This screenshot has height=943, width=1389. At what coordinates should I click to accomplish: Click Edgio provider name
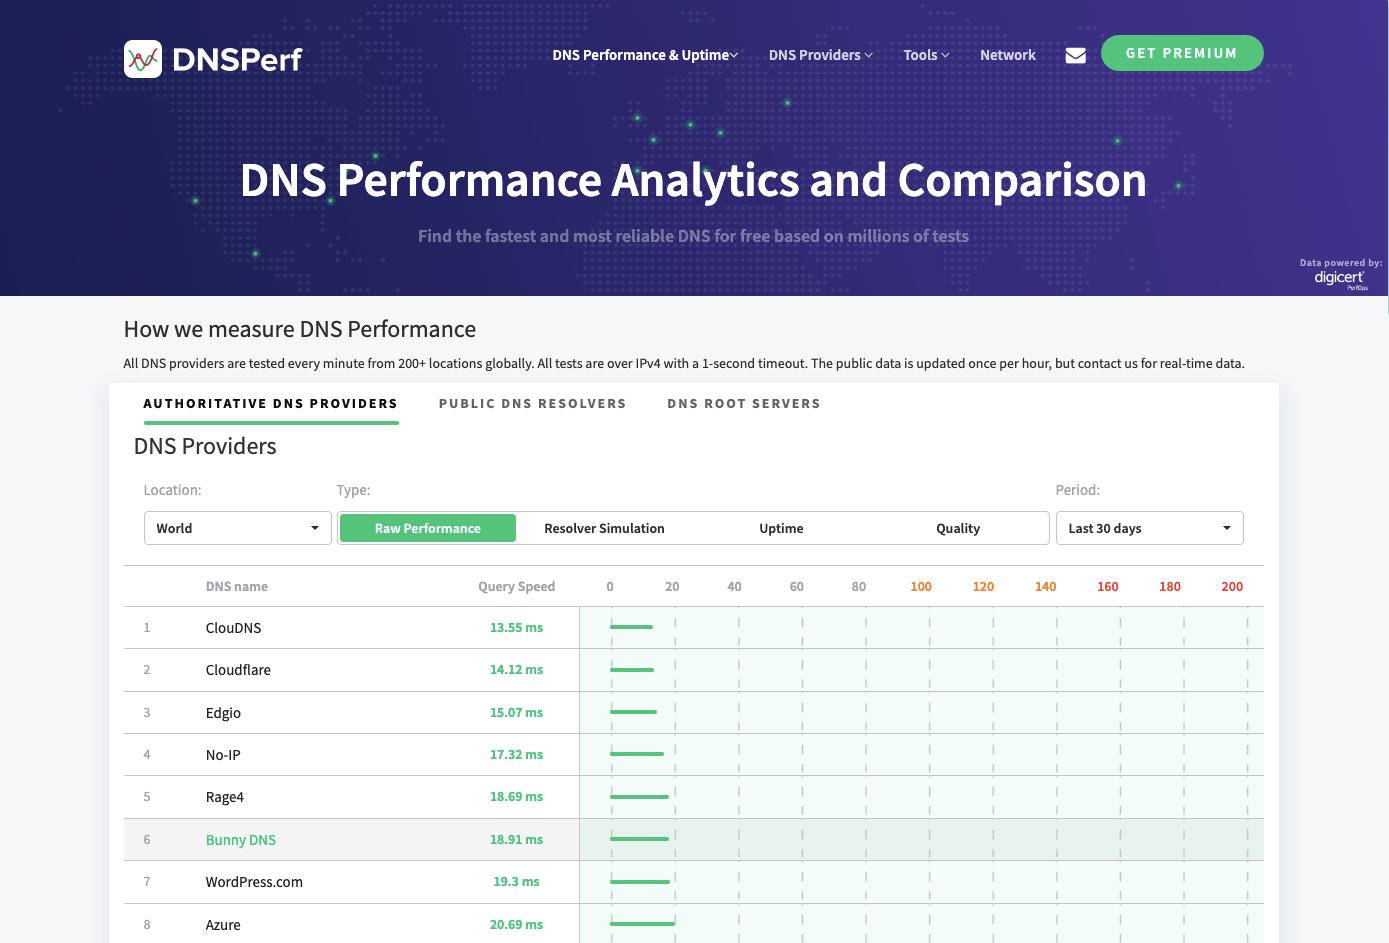click(223, 713)
